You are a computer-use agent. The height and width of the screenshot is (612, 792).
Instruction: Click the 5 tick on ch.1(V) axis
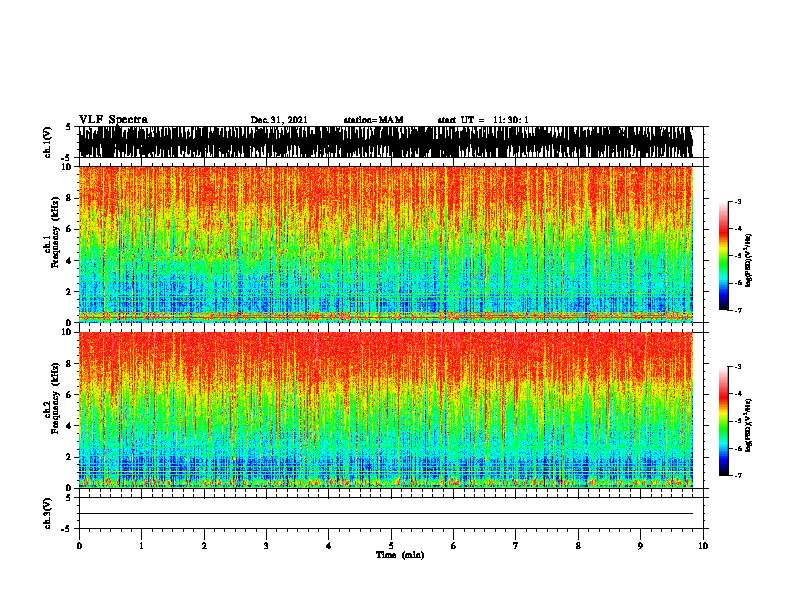(69, 127)
